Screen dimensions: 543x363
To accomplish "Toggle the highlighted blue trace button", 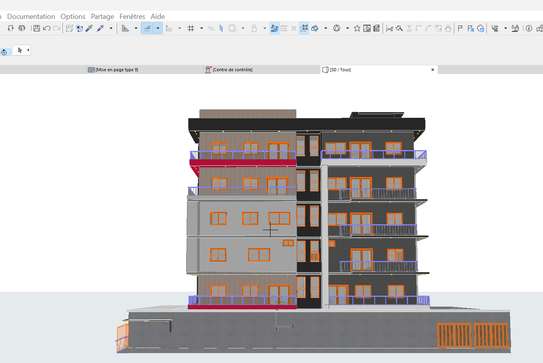I will pos(275,28).
